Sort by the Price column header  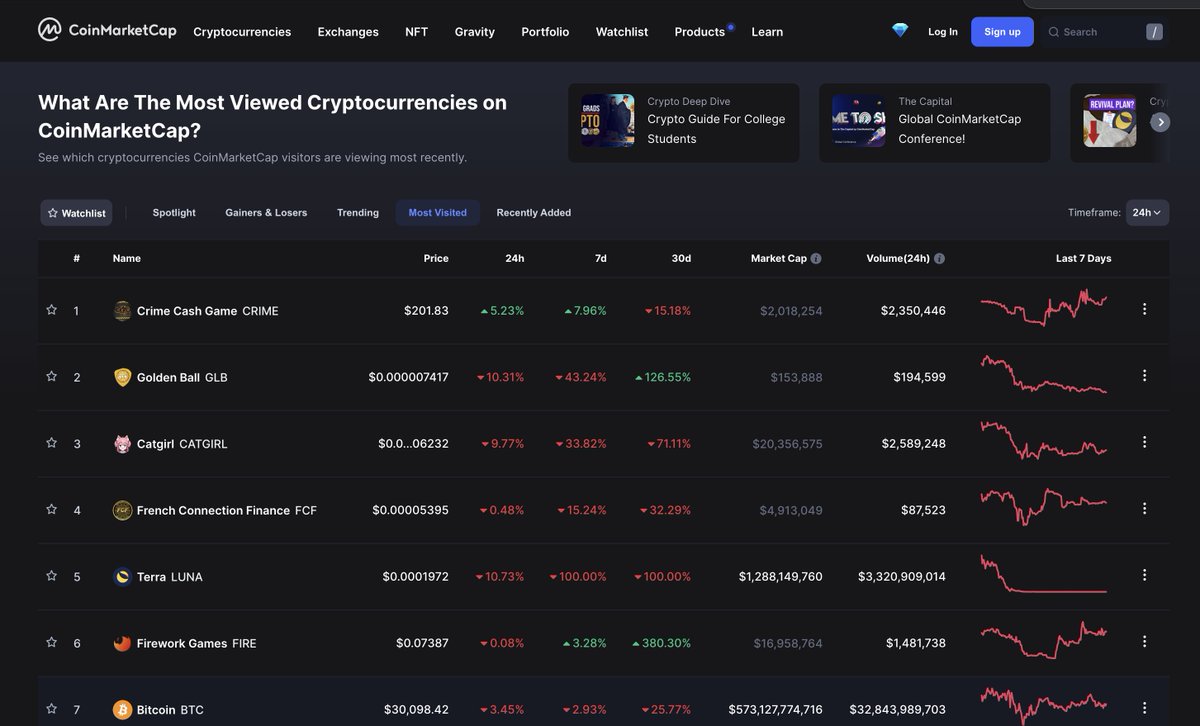pyautogui.click(x=436, y=258)
